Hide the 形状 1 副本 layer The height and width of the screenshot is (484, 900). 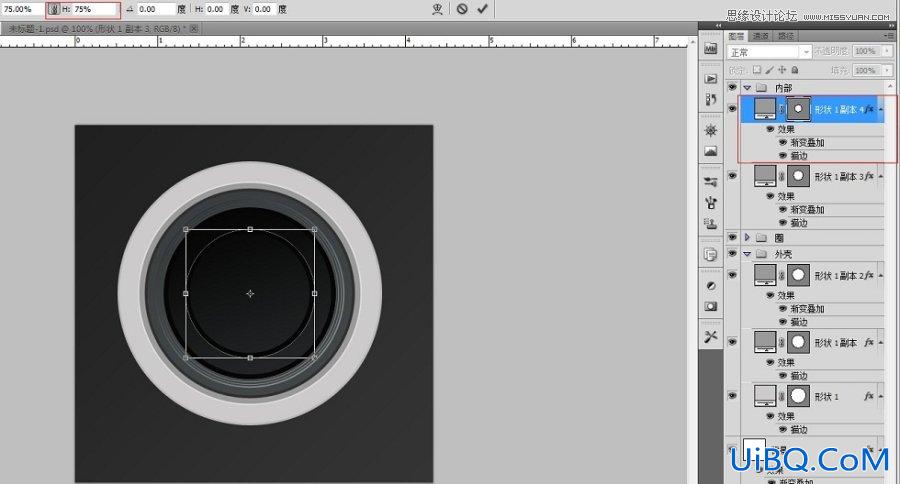coord(732,342)
